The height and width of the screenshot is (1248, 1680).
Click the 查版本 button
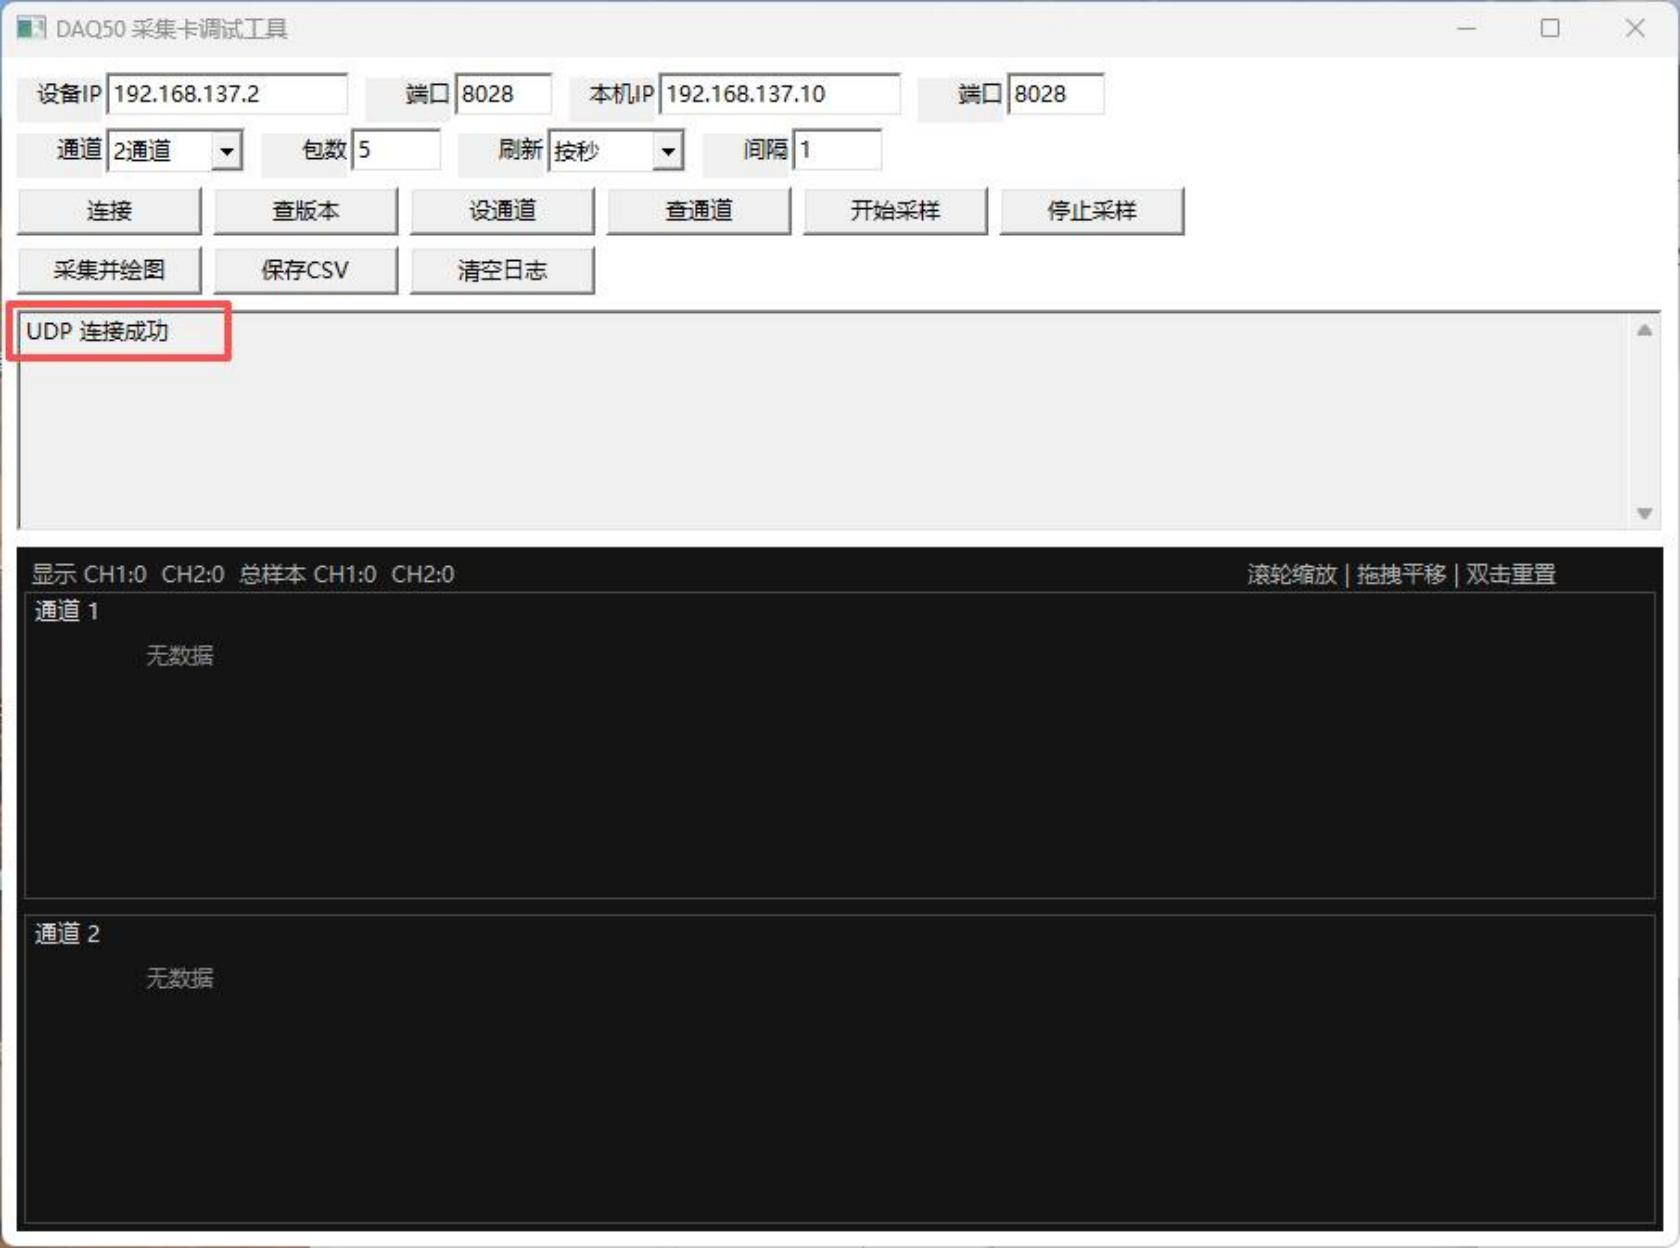[x=305, y=211]
